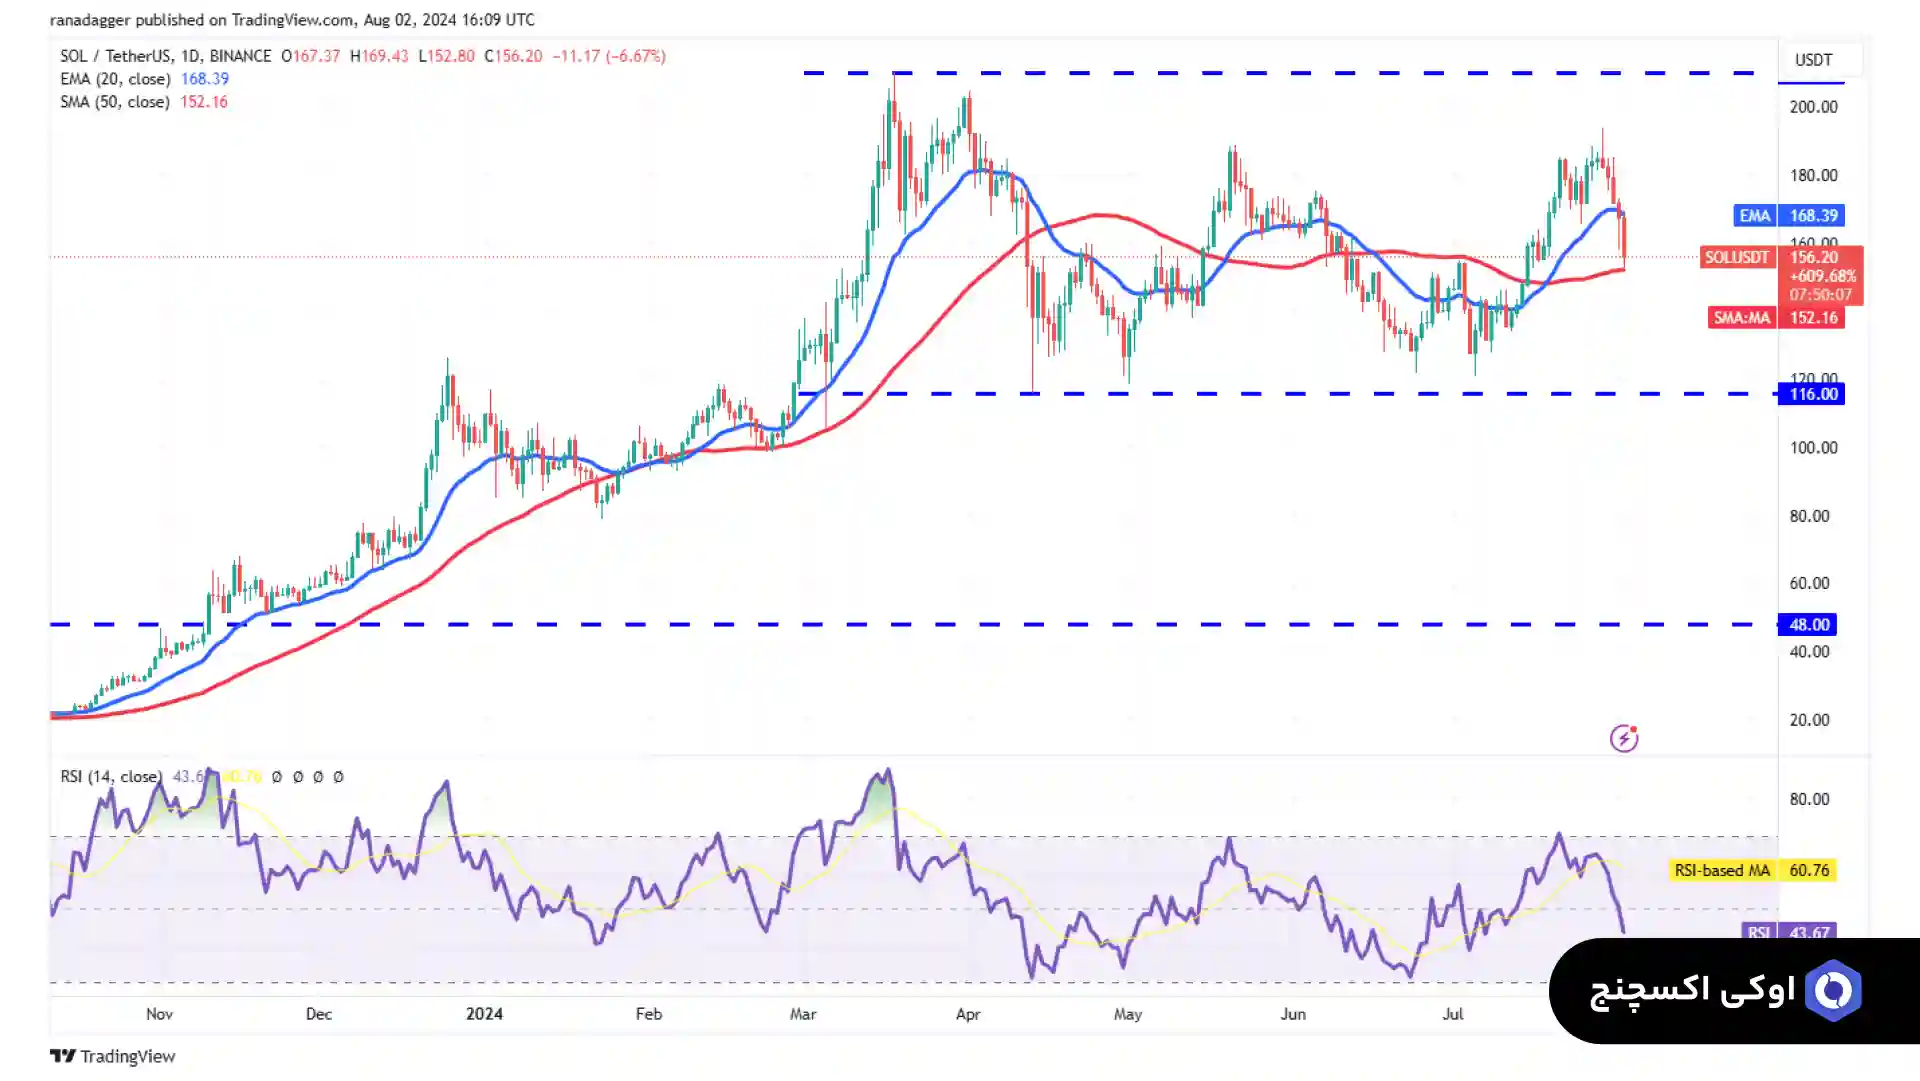Click the SOLUSDT 156.20 price label
The image size is (1920, 1081).
click(x=1782, y=275)
